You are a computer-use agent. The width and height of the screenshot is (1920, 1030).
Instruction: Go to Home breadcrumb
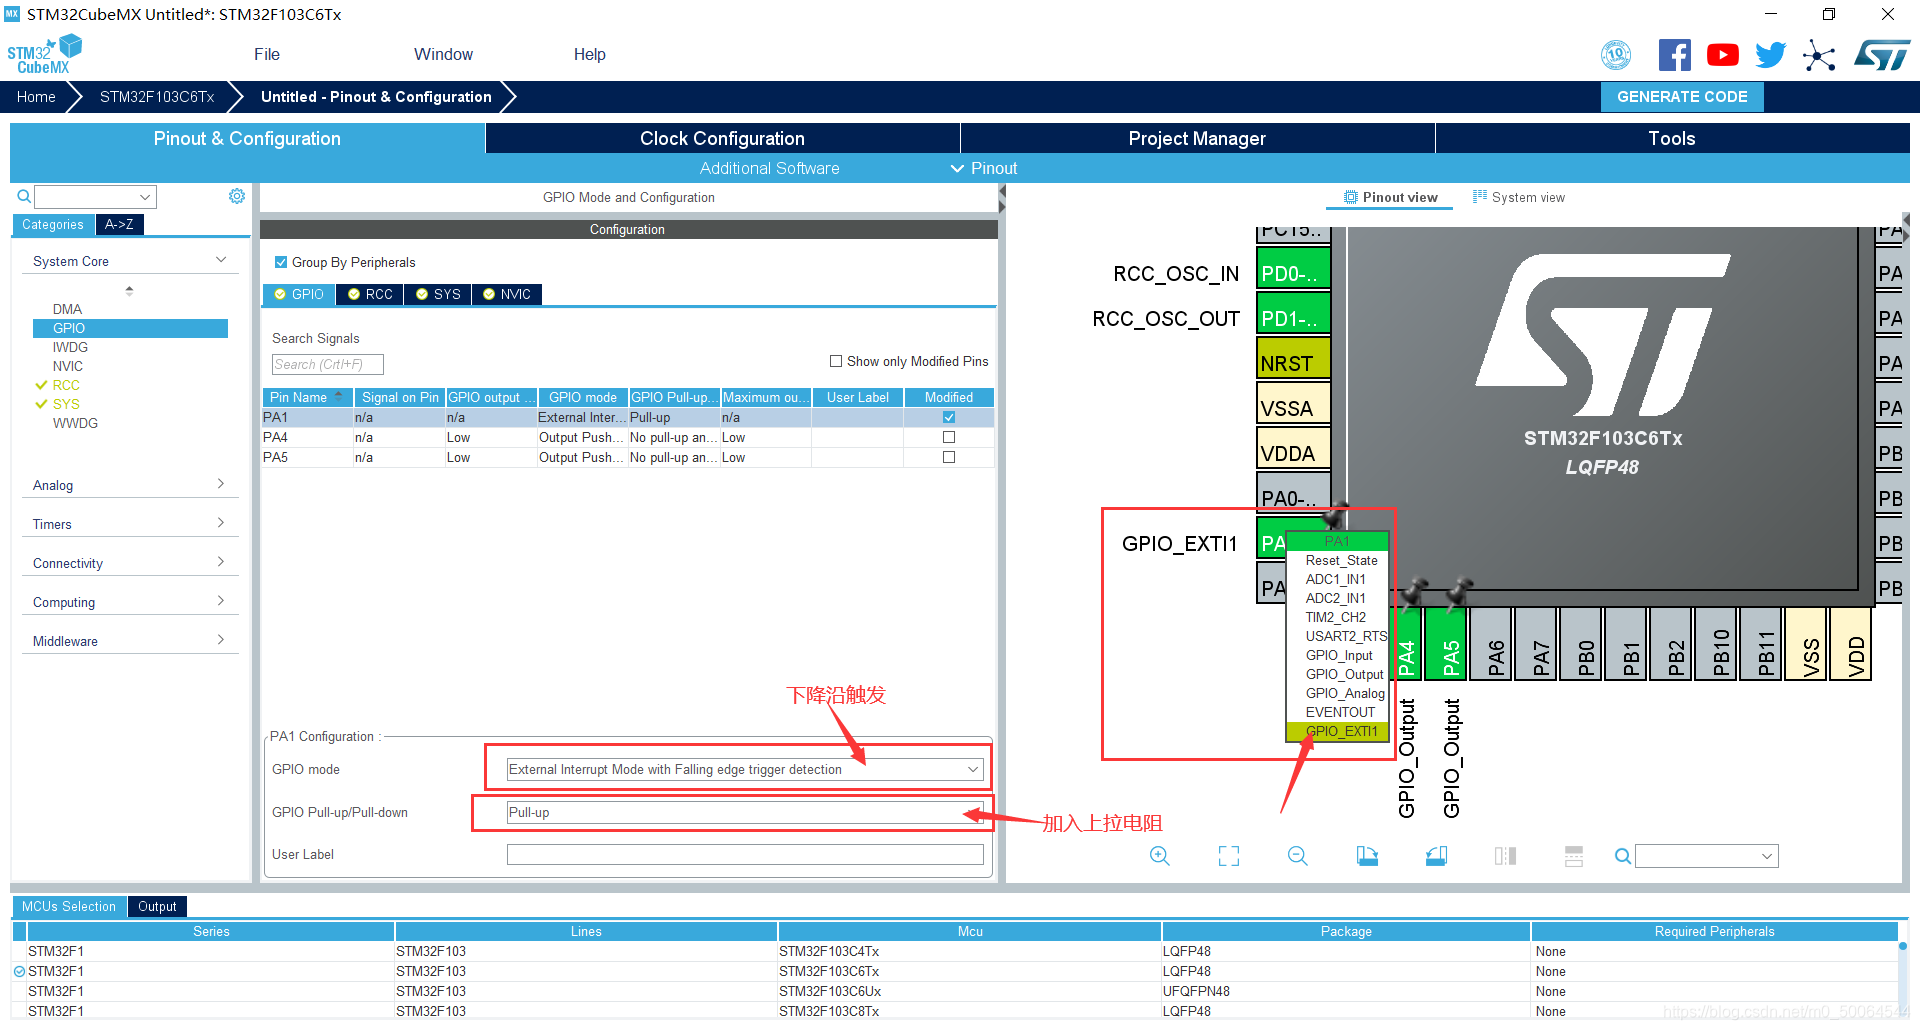[36, 97]
